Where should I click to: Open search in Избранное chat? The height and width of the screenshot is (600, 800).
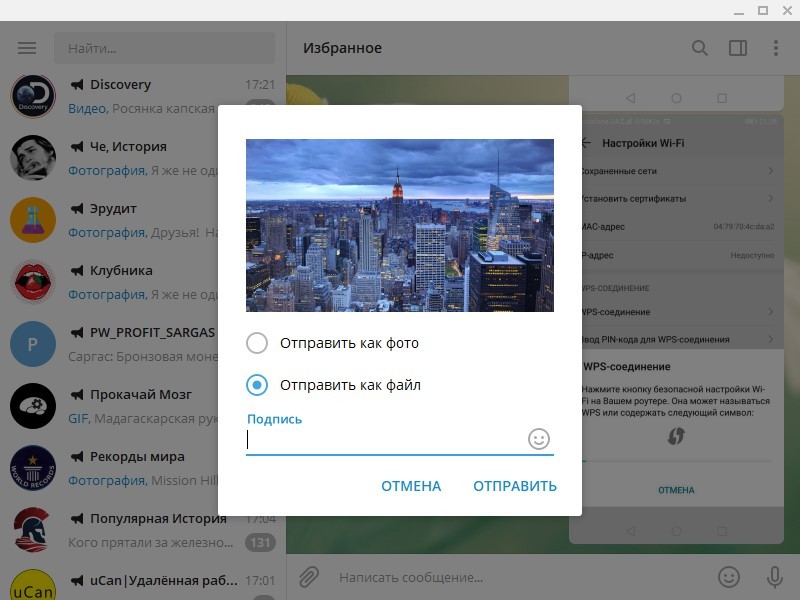[x=699, y=48]
